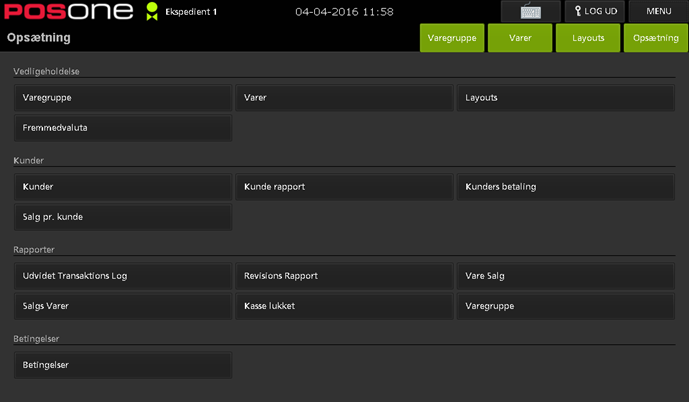Image resolution: width=689 pixels, height=402 pixels.
Task: Click the green Opsætning tab
Action: (656, 38)
